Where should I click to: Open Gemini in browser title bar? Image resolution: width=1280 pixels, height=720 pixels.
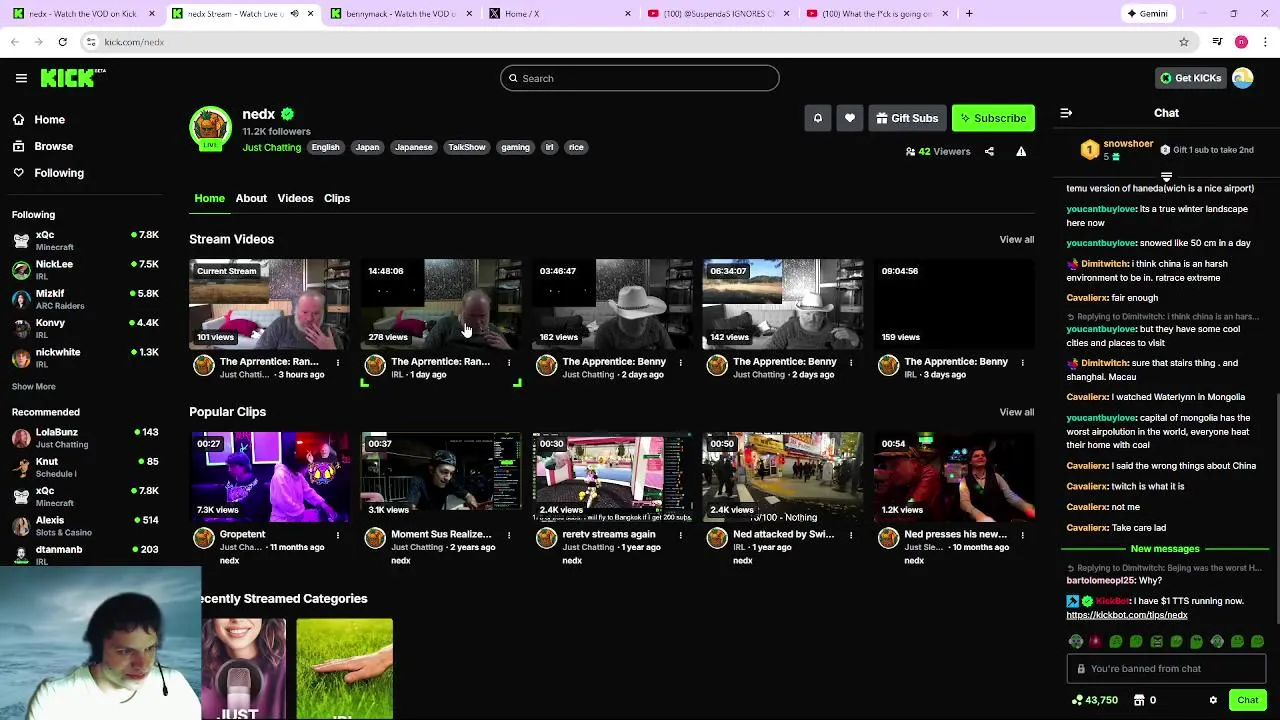1147,14
